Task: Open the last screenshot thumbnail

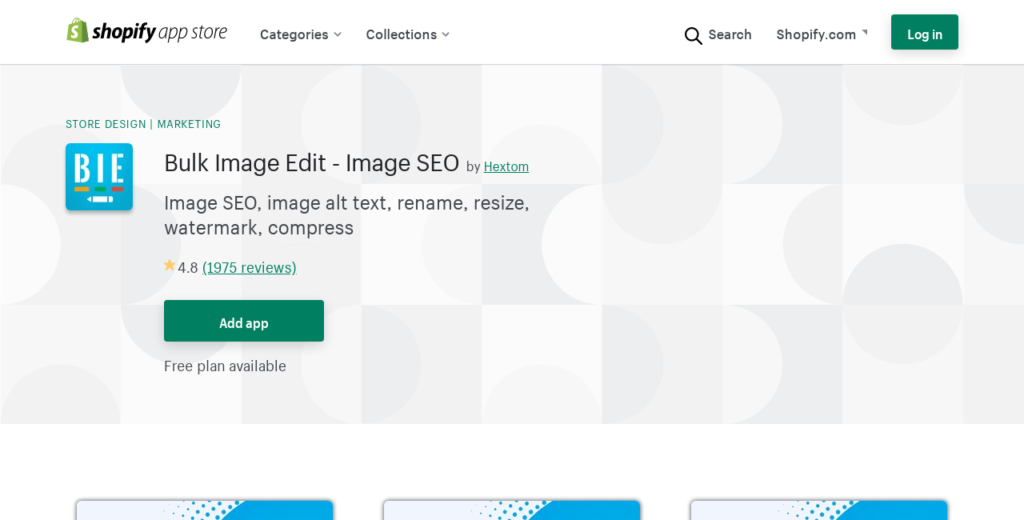Action: [819, 510]
